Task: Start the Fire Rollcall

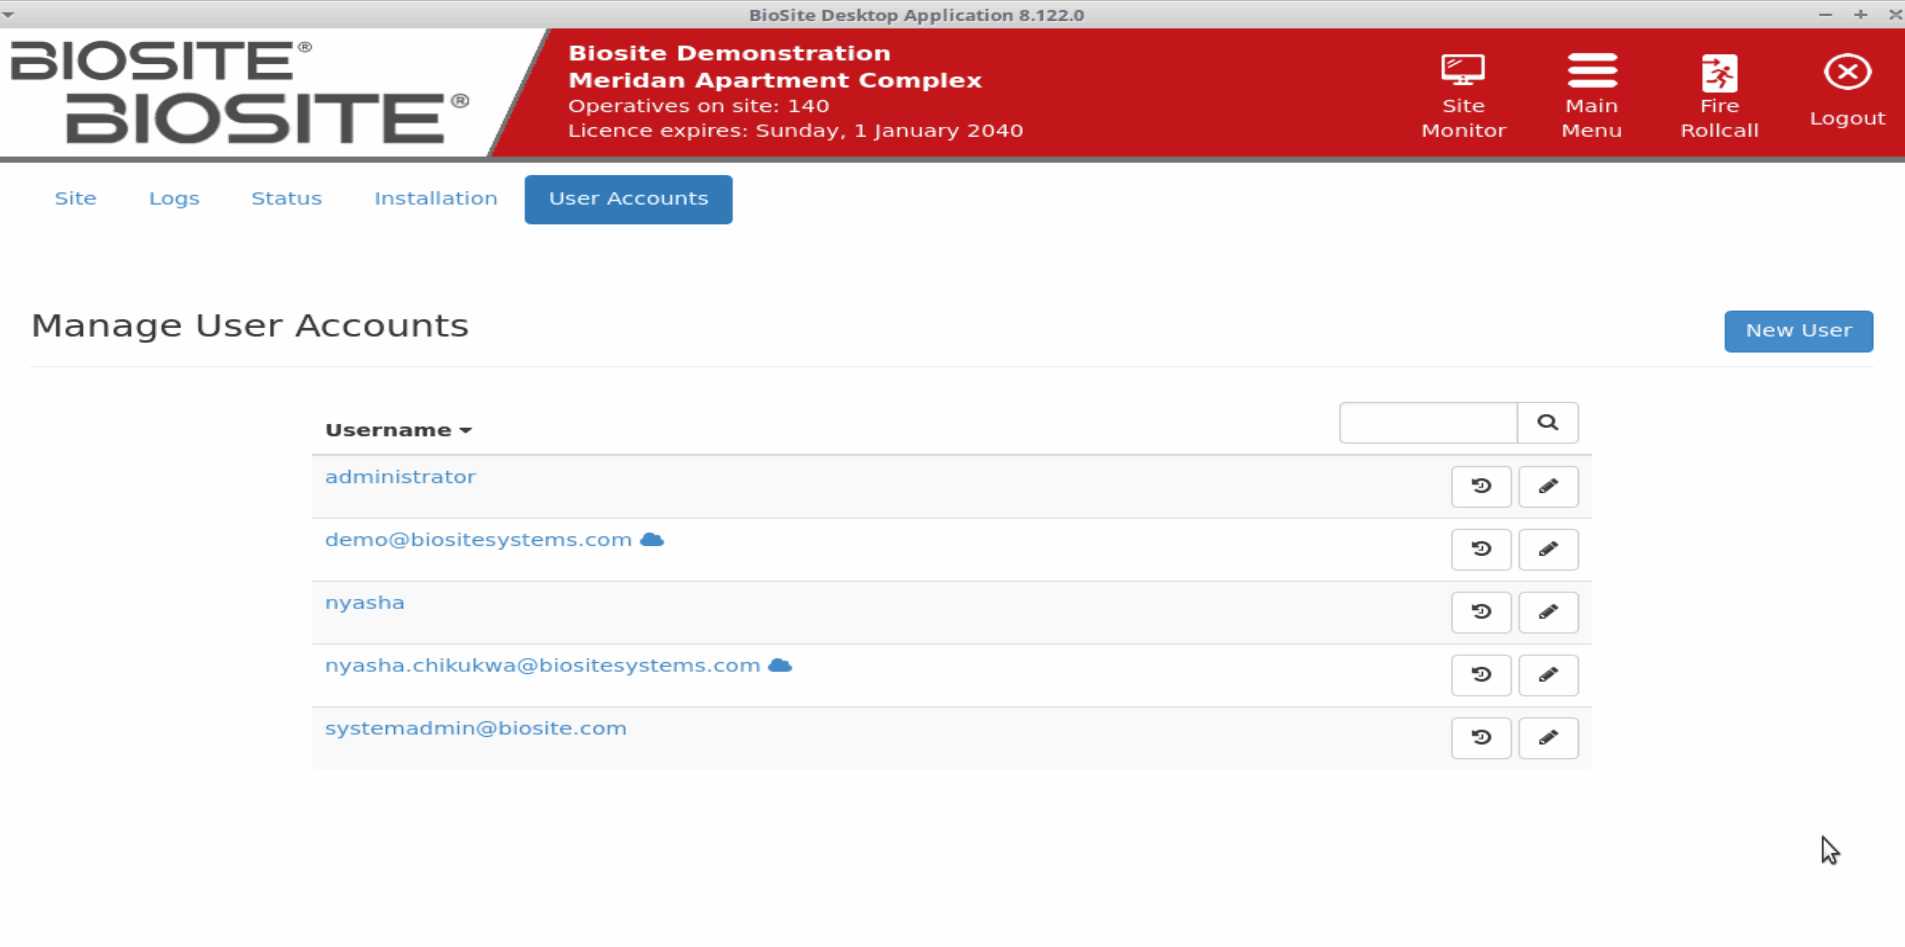Action: (x=1719, y=95)
